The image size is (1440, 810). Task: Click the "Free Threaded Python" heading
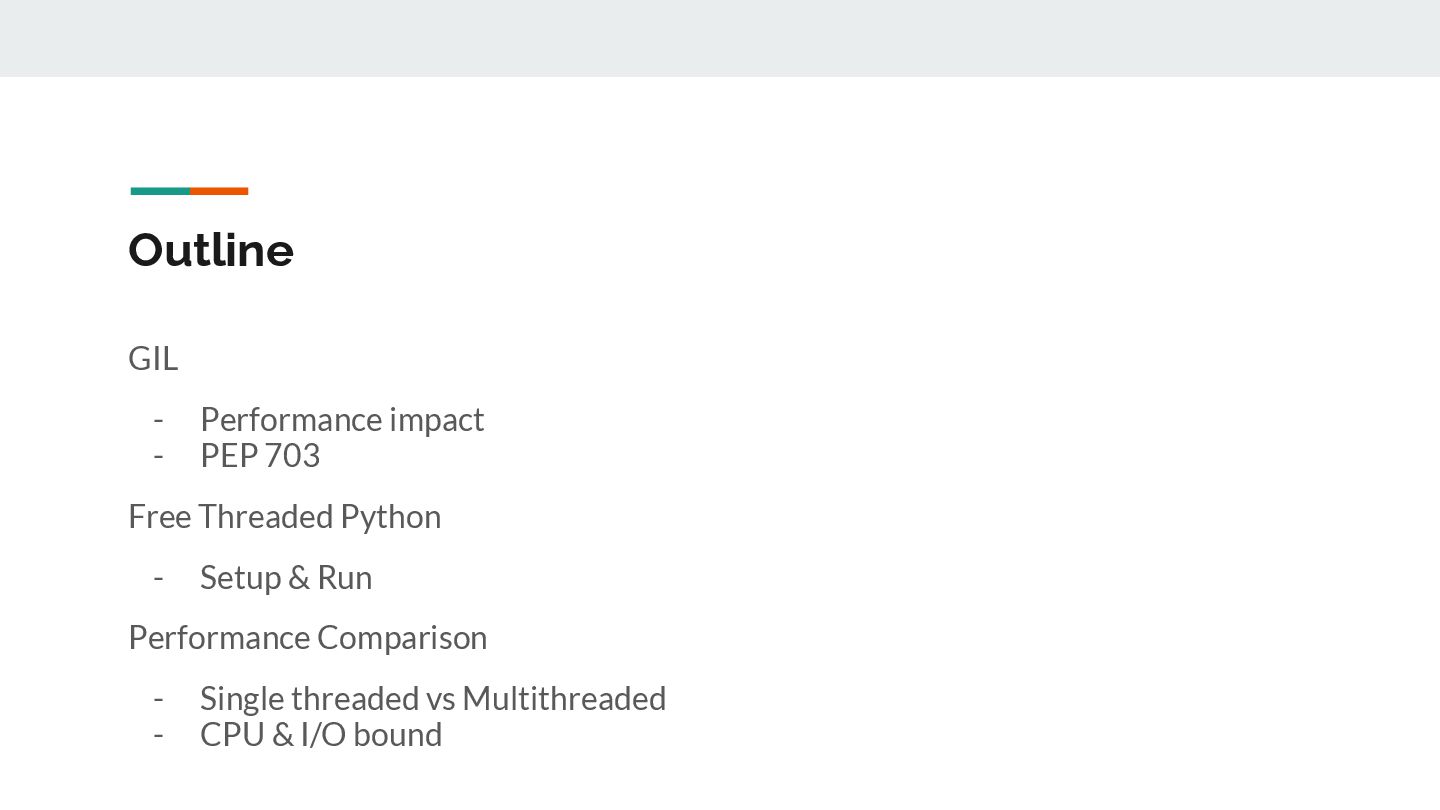click(x=284, y=516)
